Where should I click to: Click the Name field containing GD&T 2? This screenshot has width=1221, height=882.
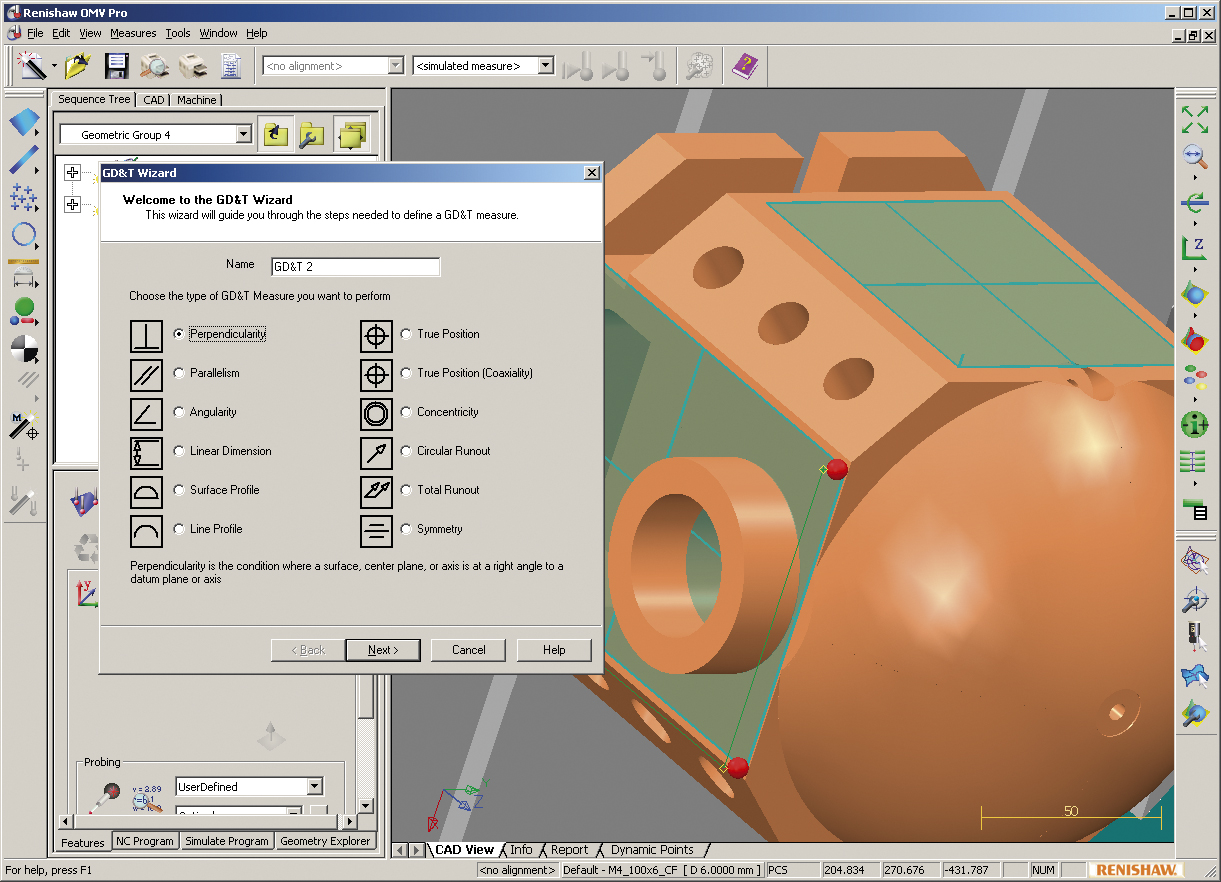pyautogui.click(x=355, y=267)
